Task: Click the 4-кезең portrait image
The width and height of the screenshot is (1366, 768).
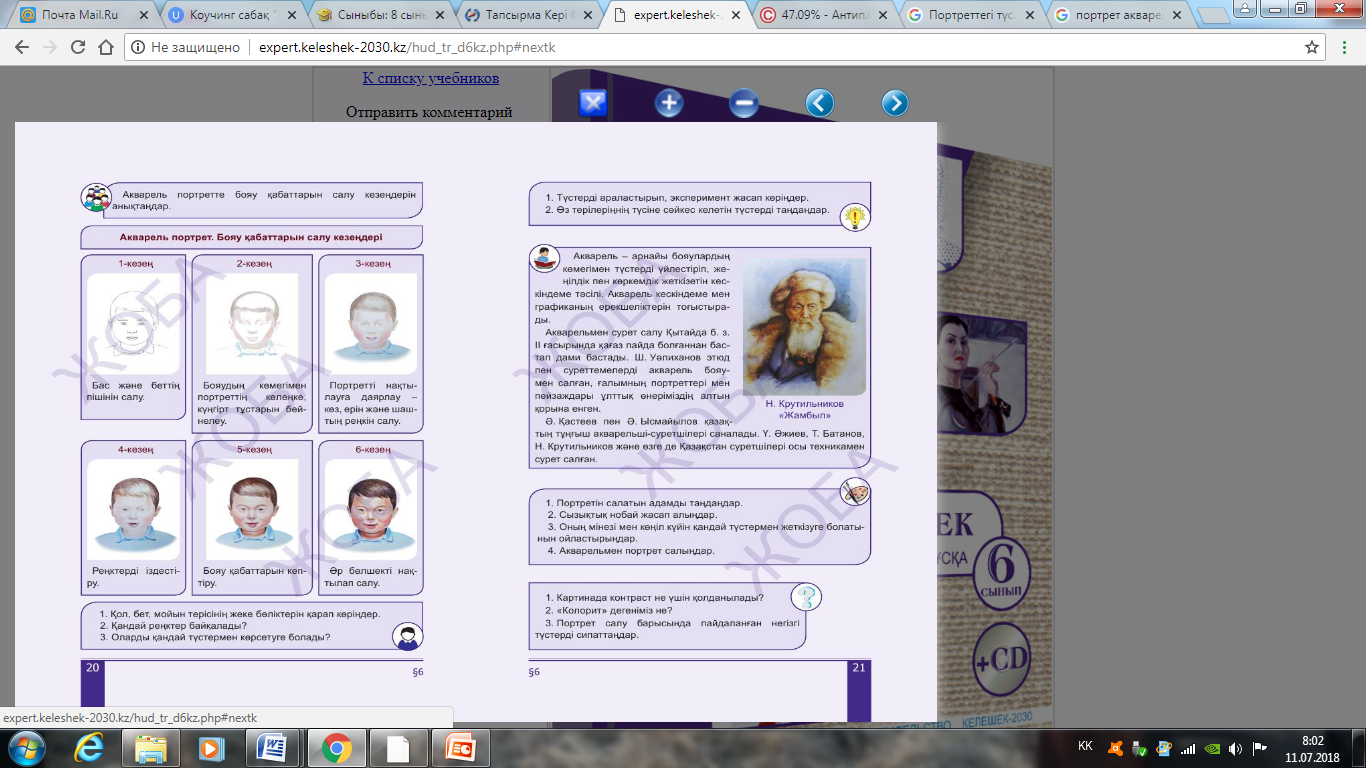Action: tap(133, 510)
